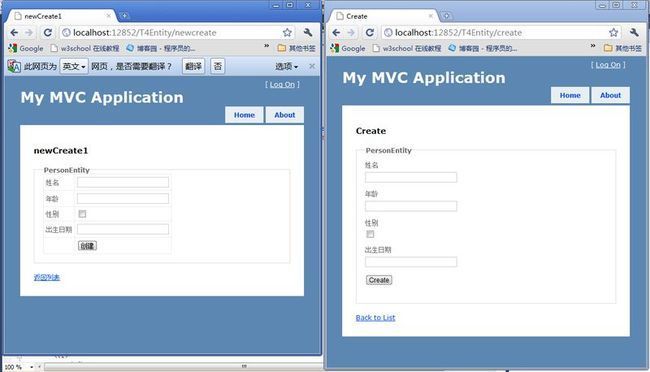The height and width of the screenshot is (372, 650).
Task: Click 出生日期 input in Create form
Action: 411,262
